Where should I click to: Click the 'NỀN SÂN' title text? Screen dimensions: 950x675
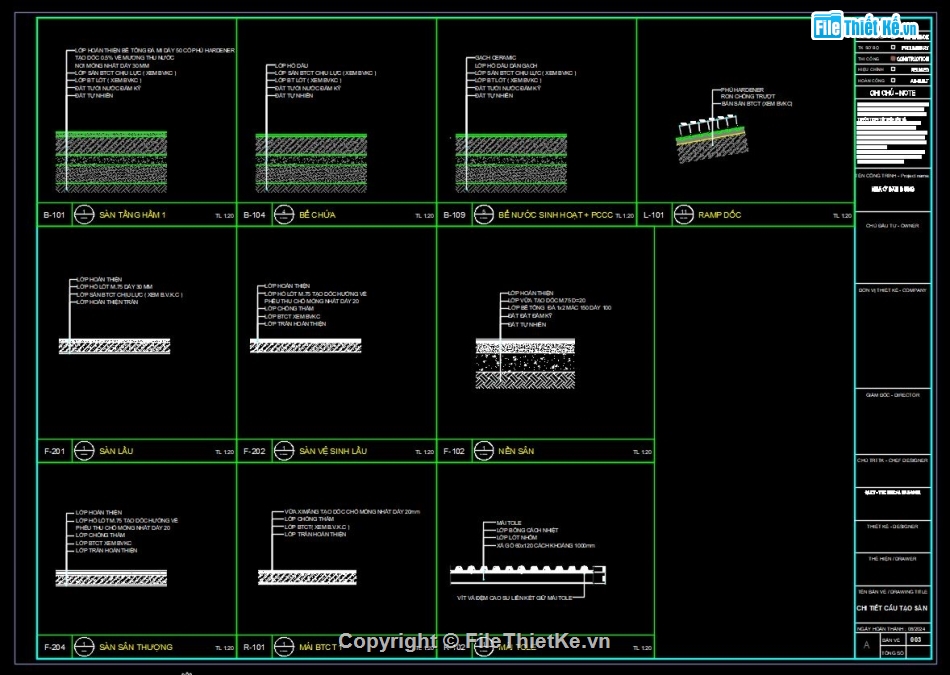(516, 451)
